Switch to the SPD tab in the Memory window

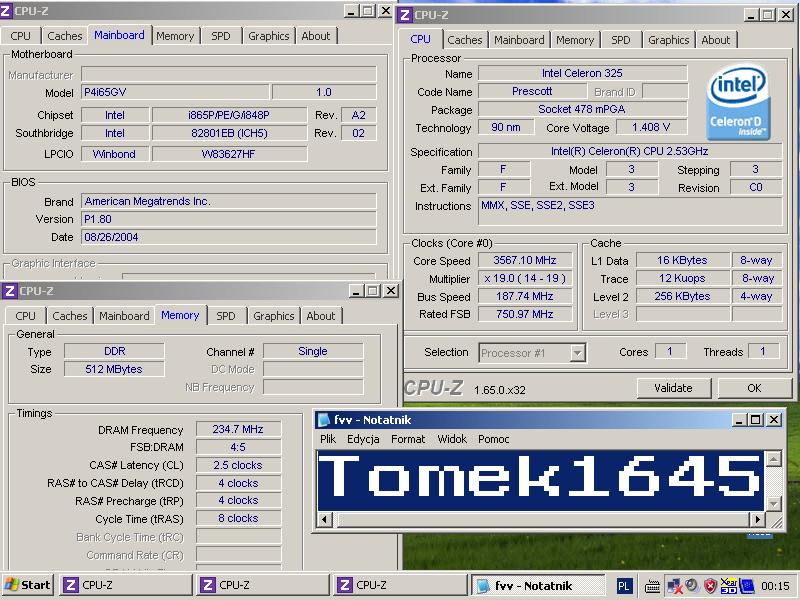coord(226,316)
